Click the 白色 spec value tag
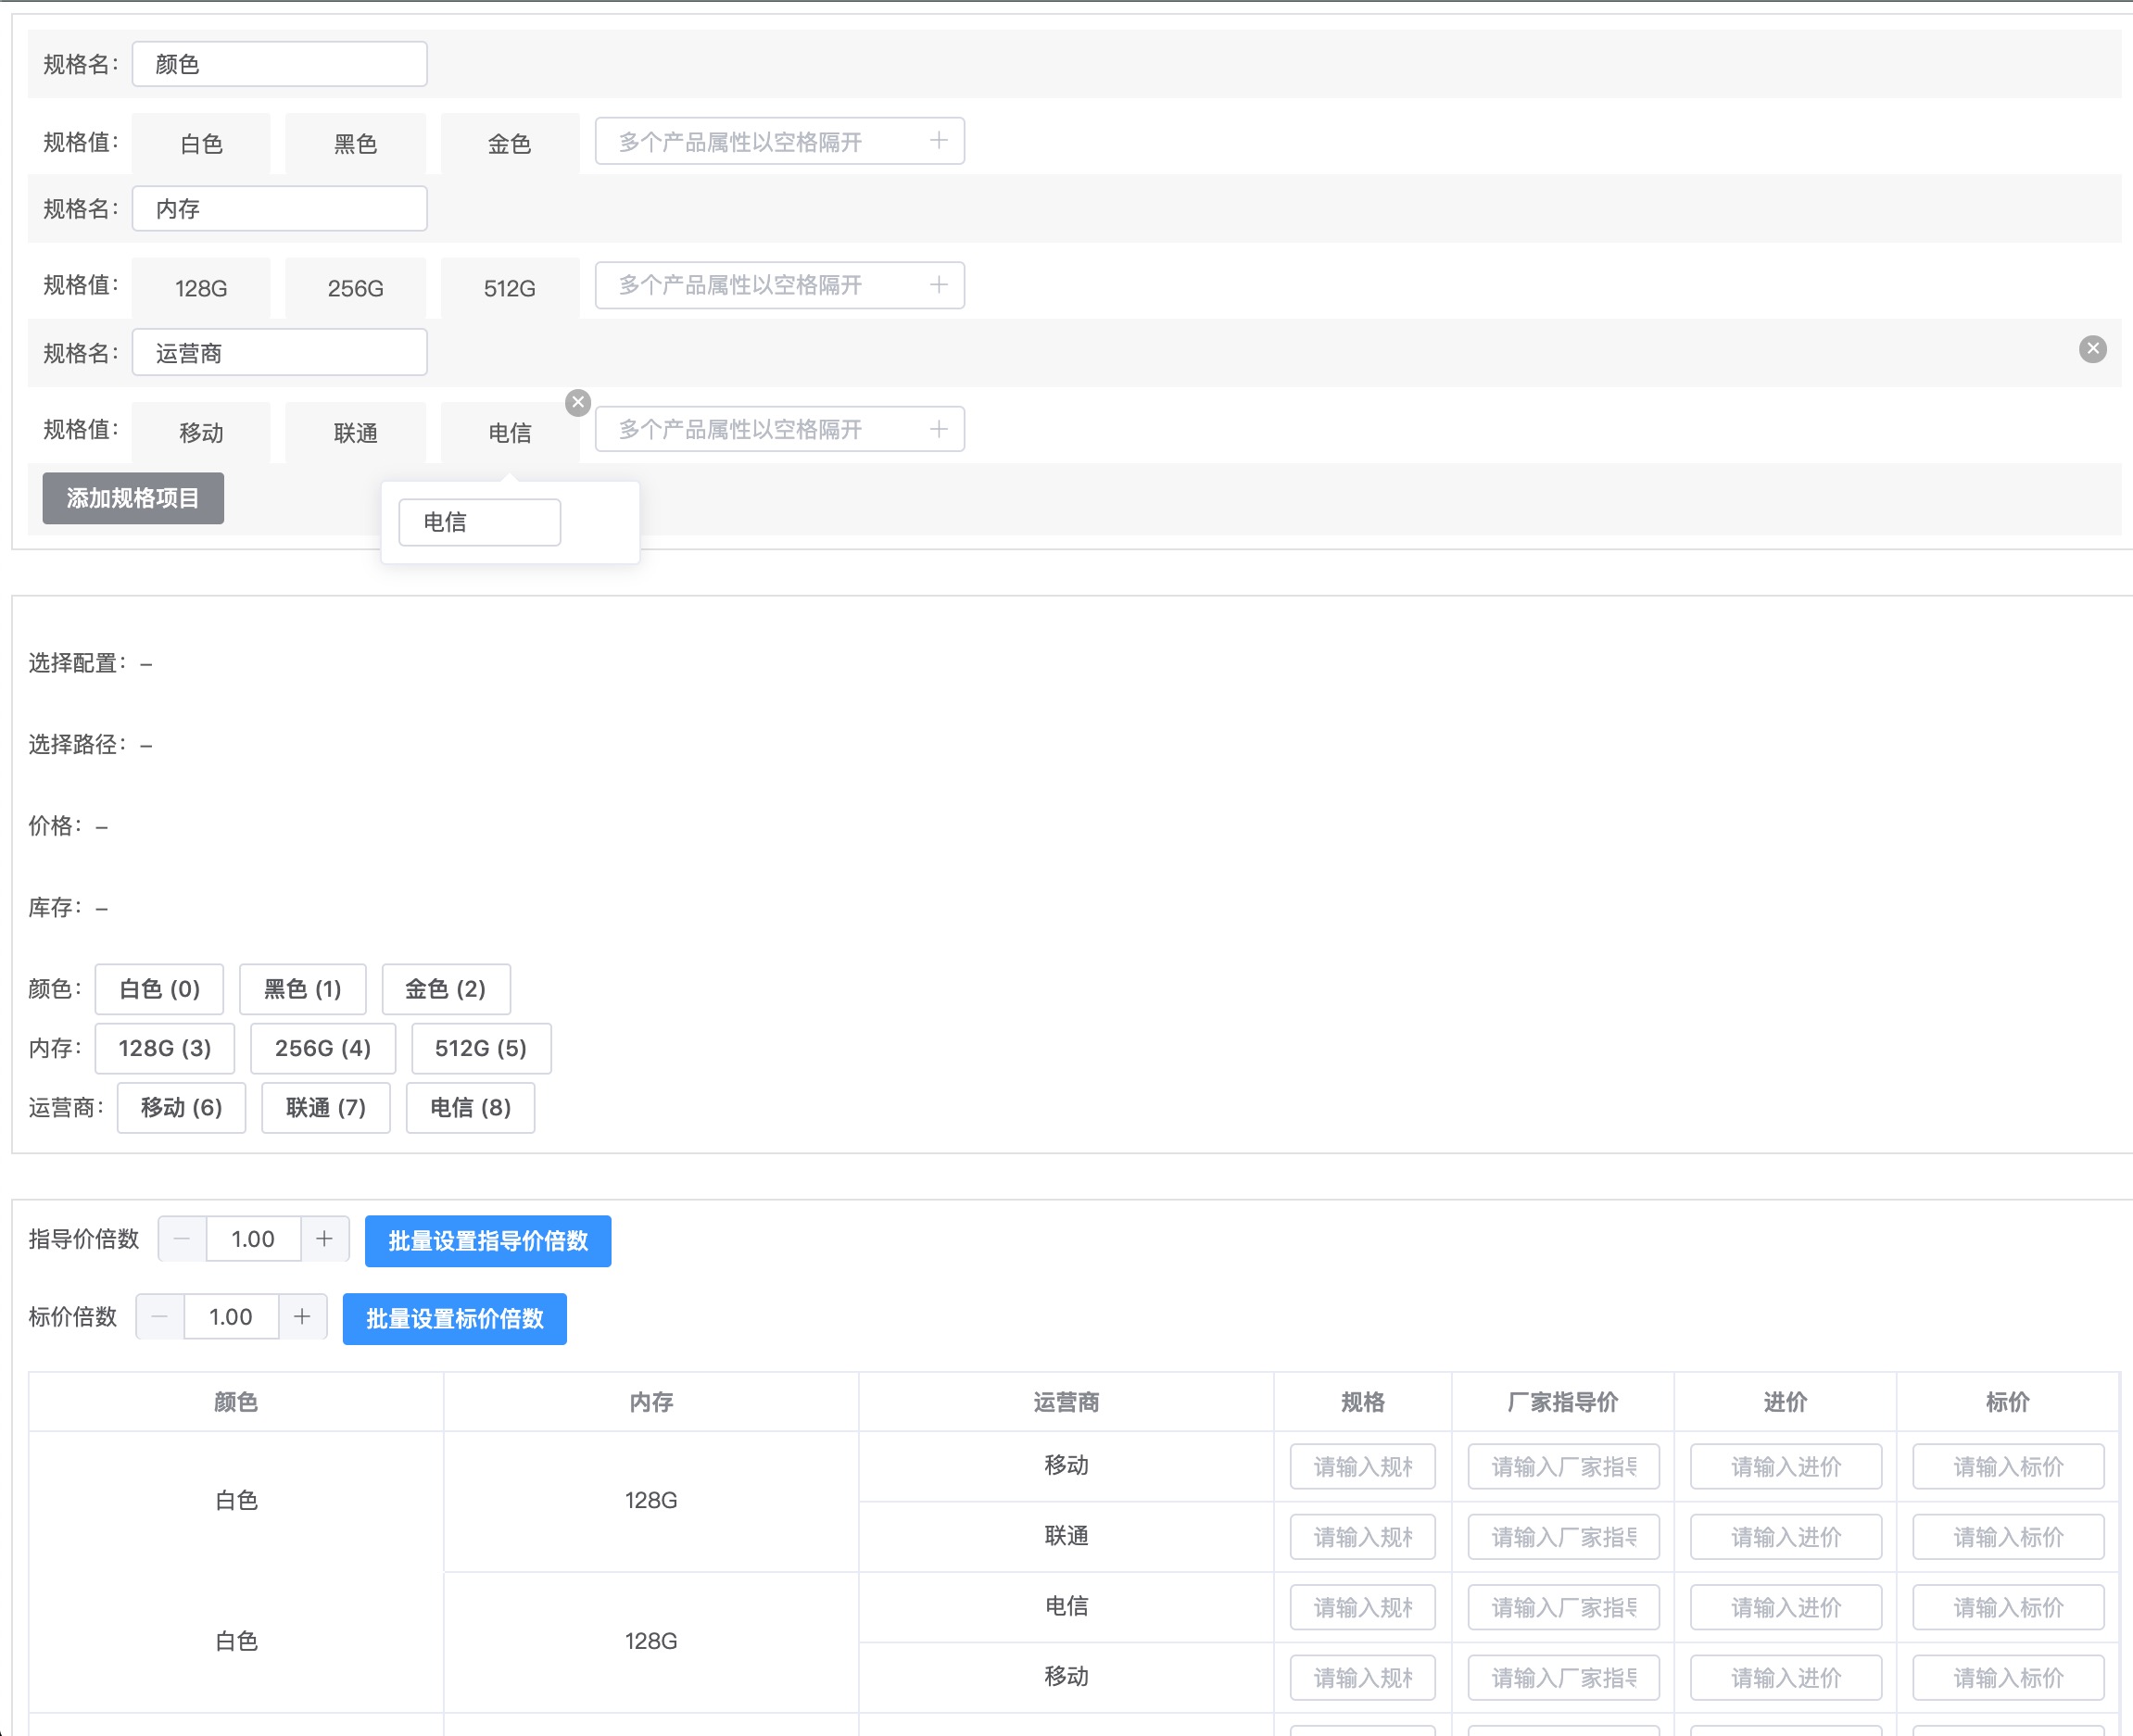This screenshot has width=2133, height=1736. [x=201, y=144]
